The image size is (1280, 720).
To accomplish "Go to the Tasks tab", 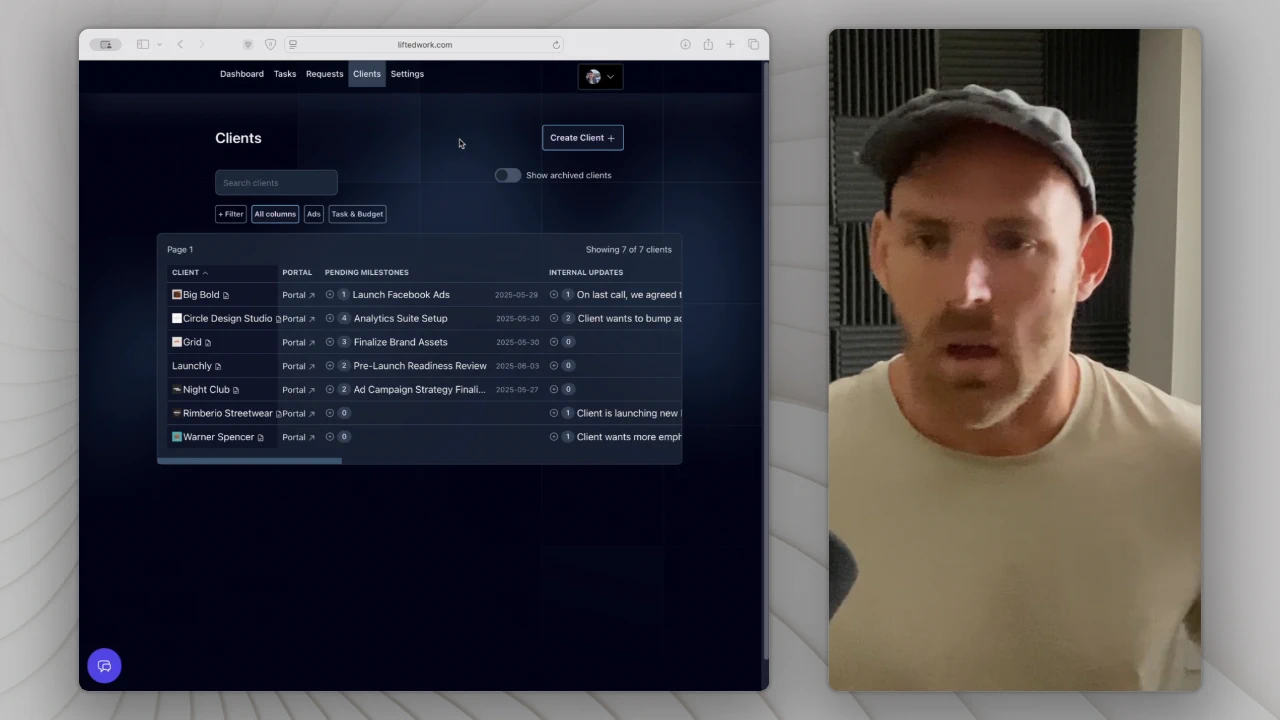I will [285, 74].
